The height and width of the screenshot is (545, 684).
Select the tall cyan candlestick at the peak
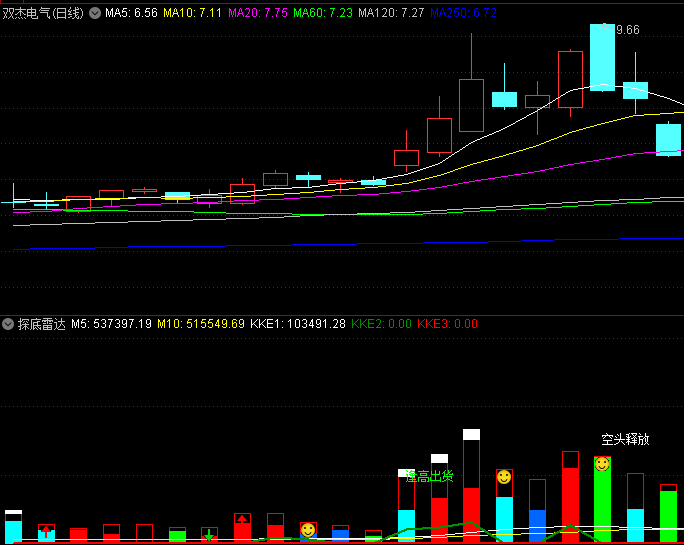602,58
